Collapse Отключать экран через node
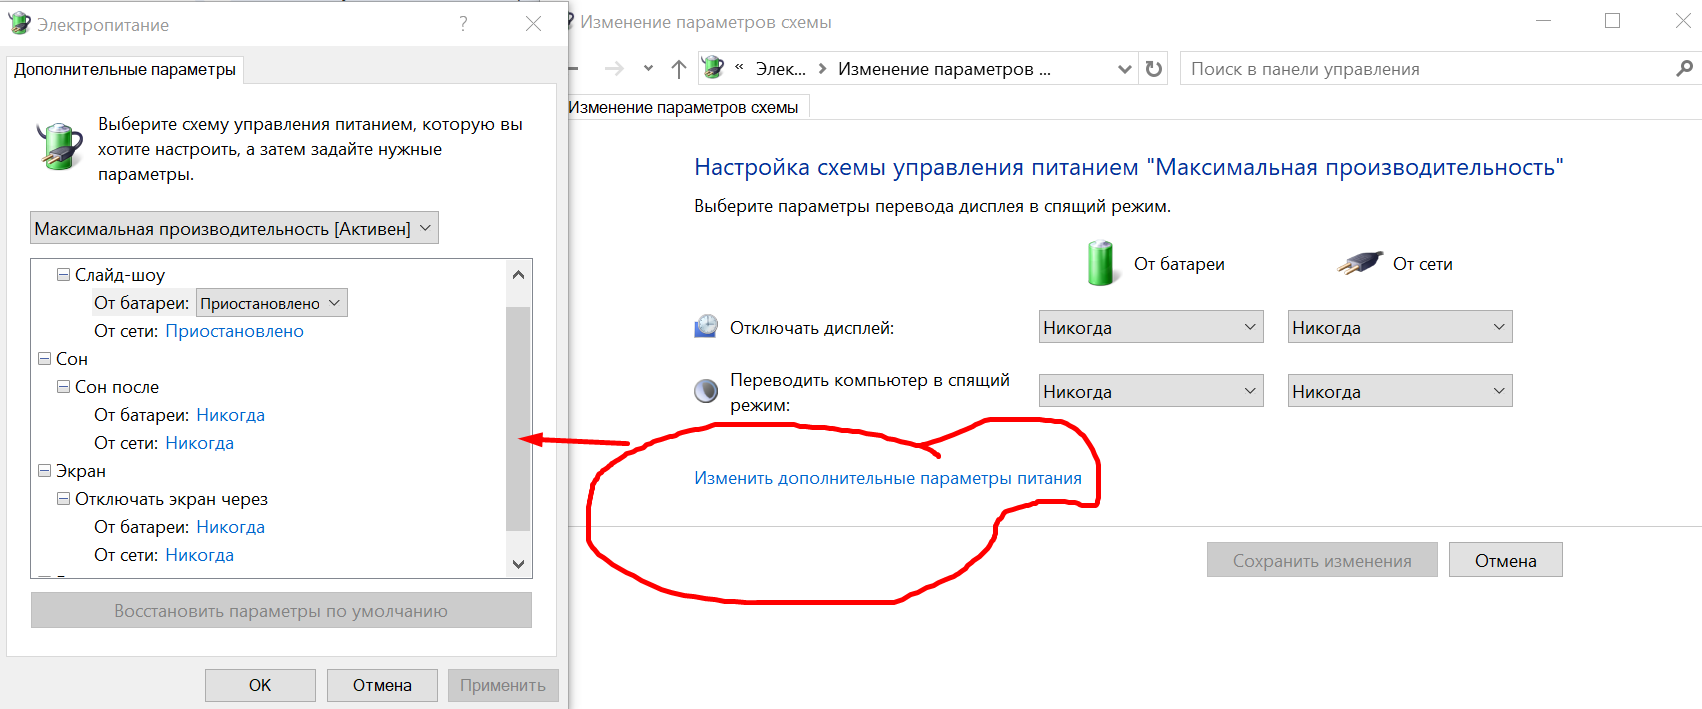The image size is (1702, 709). click(x=63, y=498)
